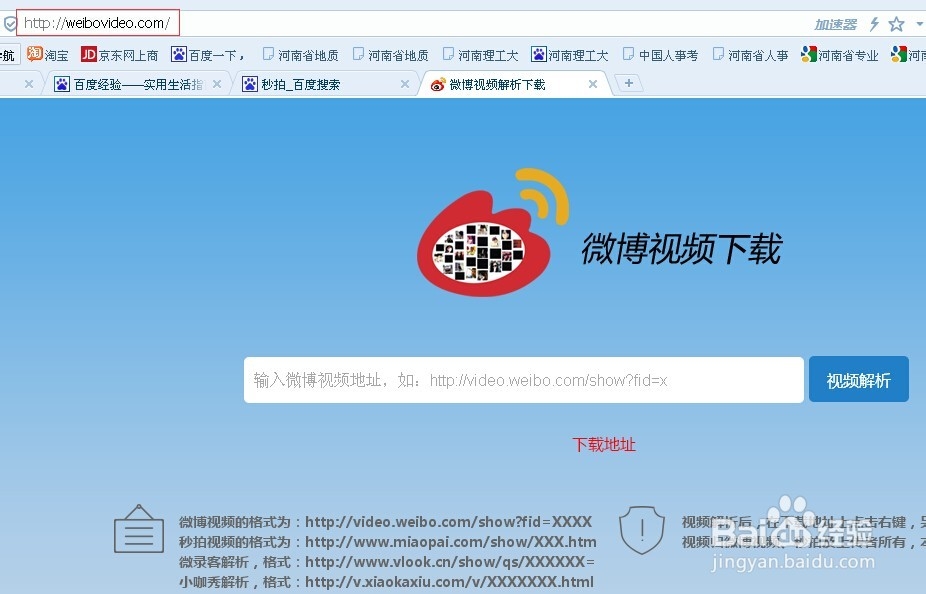926x594 pixels.
Task: Click the Weibo video address input field
Action: click(x=524, y=380)
